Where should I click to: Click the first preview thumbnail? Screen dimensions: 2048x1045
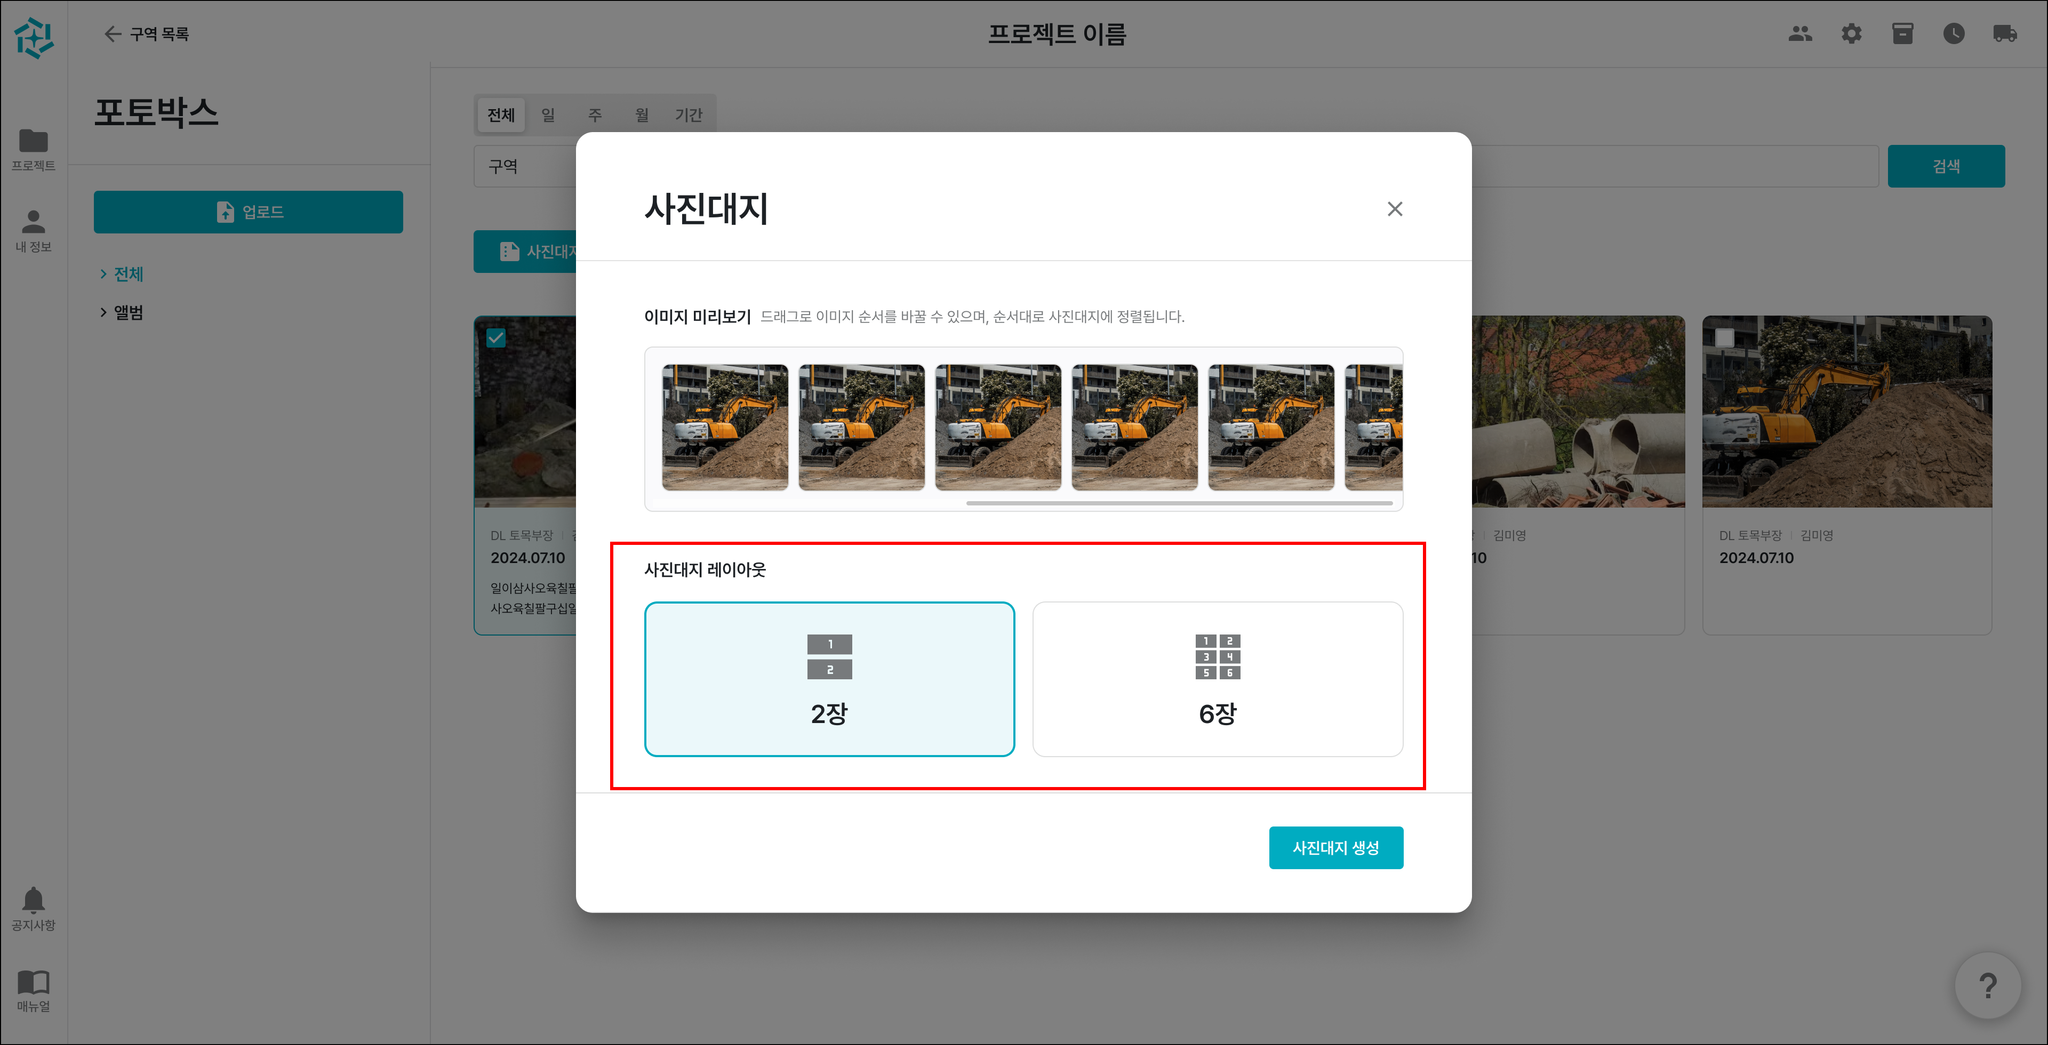point(725,427)
